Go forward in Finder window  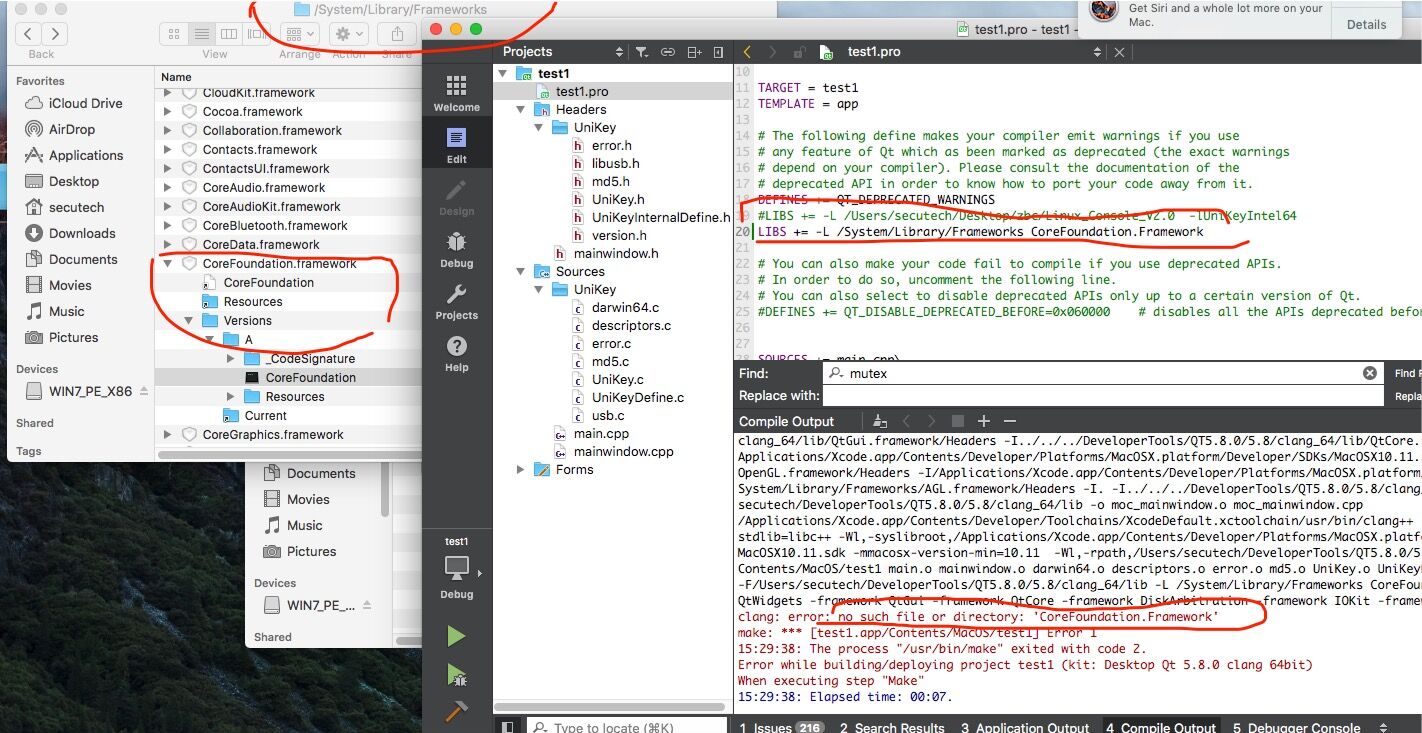point(55,34)
